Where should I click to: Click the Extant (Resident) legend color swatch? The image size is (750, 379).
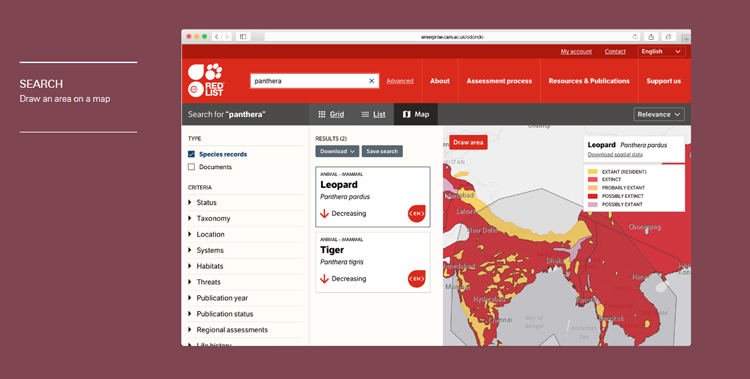(x=593, y=171)
